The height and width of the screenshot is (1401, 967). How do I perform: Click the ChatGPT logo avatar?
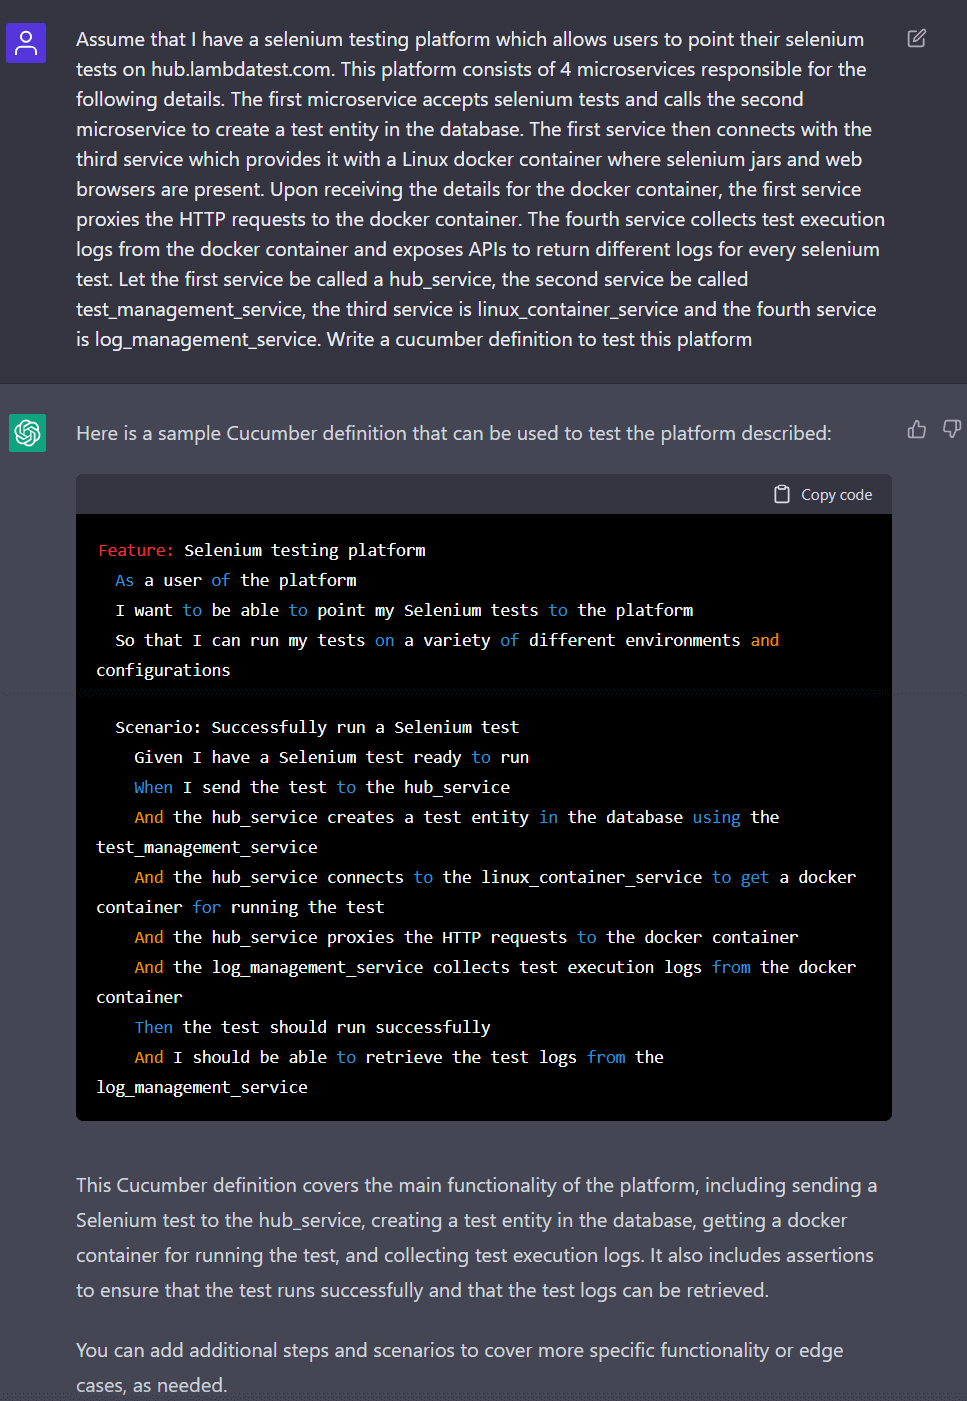pyautogui.click(x=27, y=433)
